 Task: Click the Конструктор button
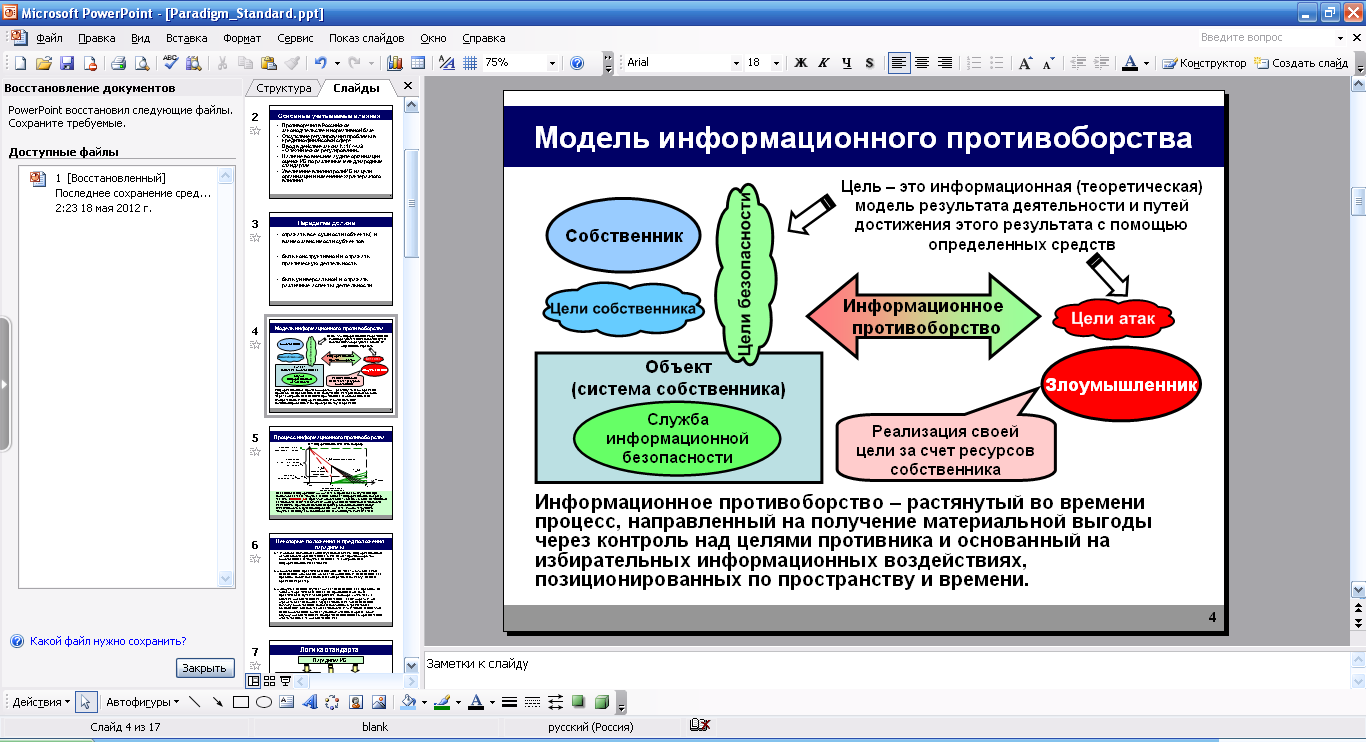coord(1205,63)
